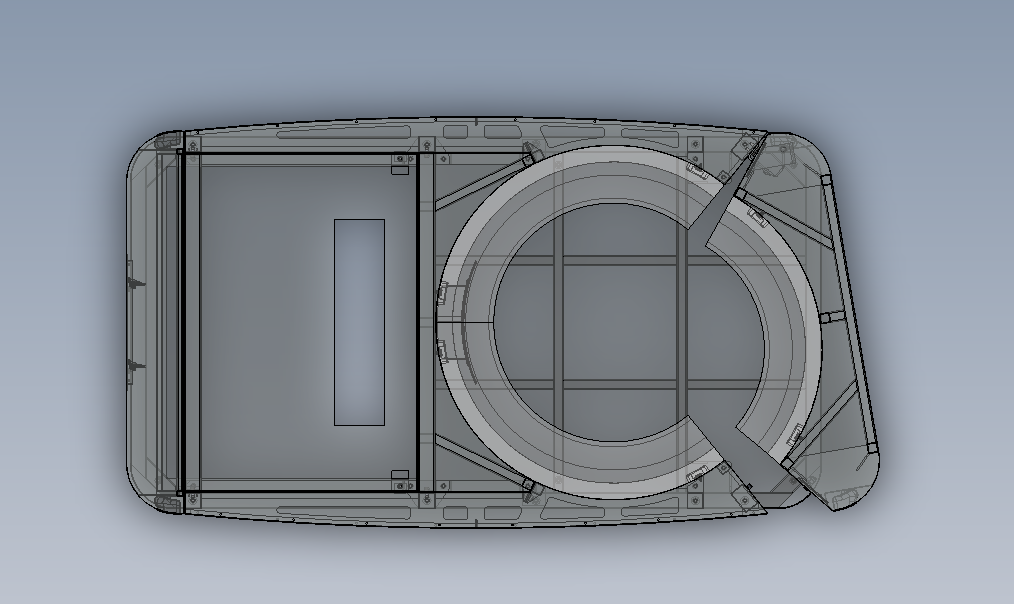Click the upper hinge on the left outer edge
Image resolution: width=1014 pixels, height=604 pixels.
pos(131,283)
